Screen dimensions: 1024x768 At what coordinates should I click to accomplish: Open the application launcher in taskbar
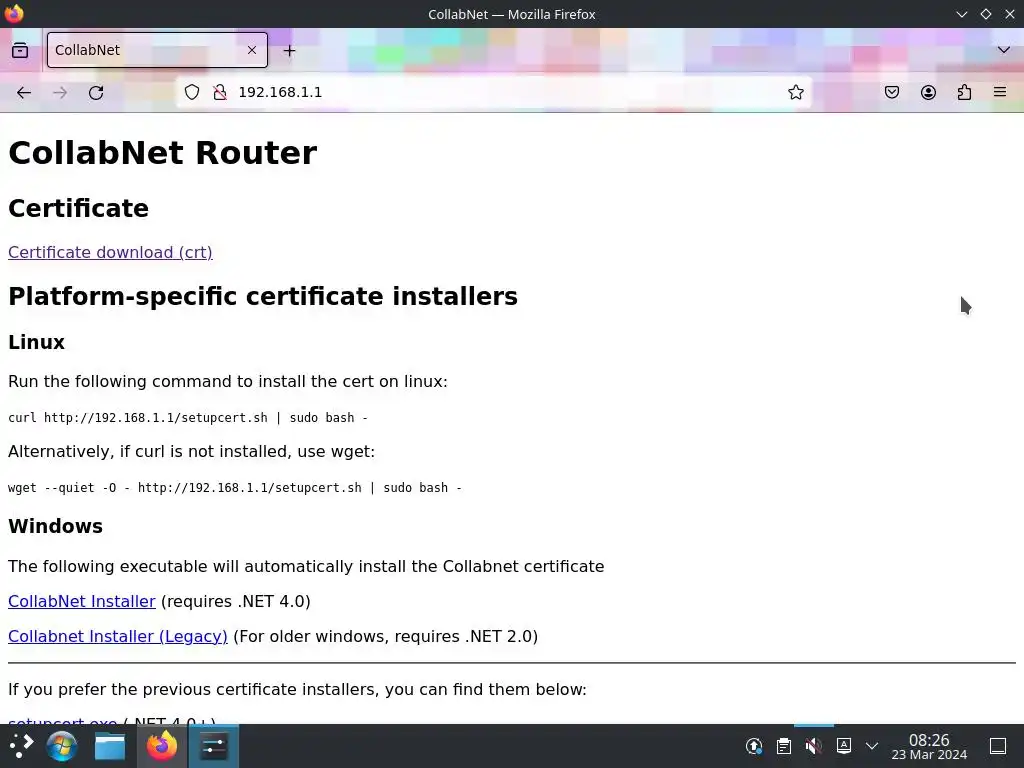click(x=21, y=746)
